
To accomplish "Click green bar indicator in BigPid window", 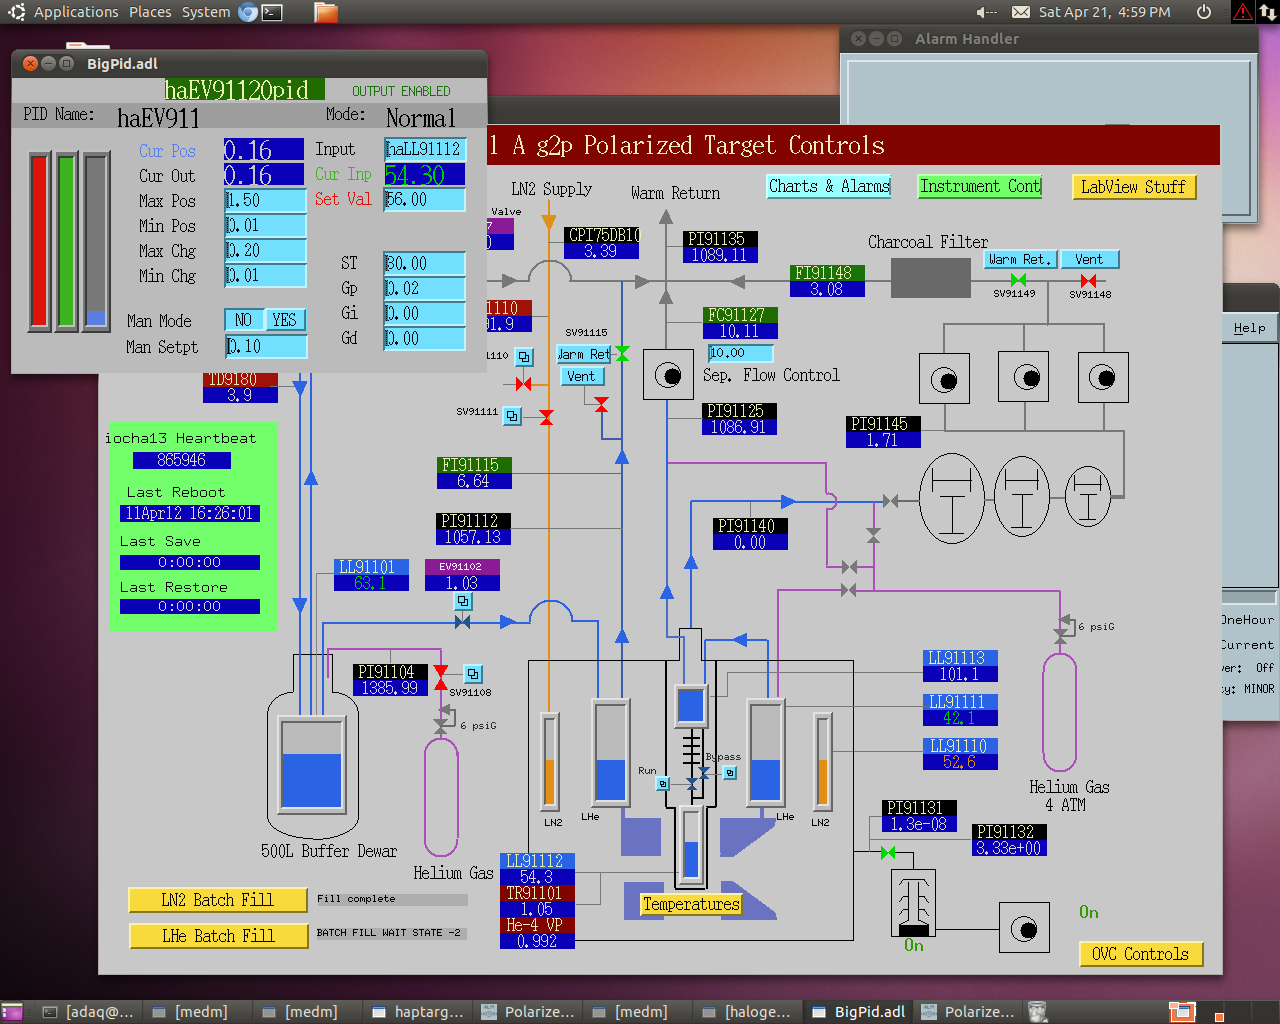I will pos(67,240).
